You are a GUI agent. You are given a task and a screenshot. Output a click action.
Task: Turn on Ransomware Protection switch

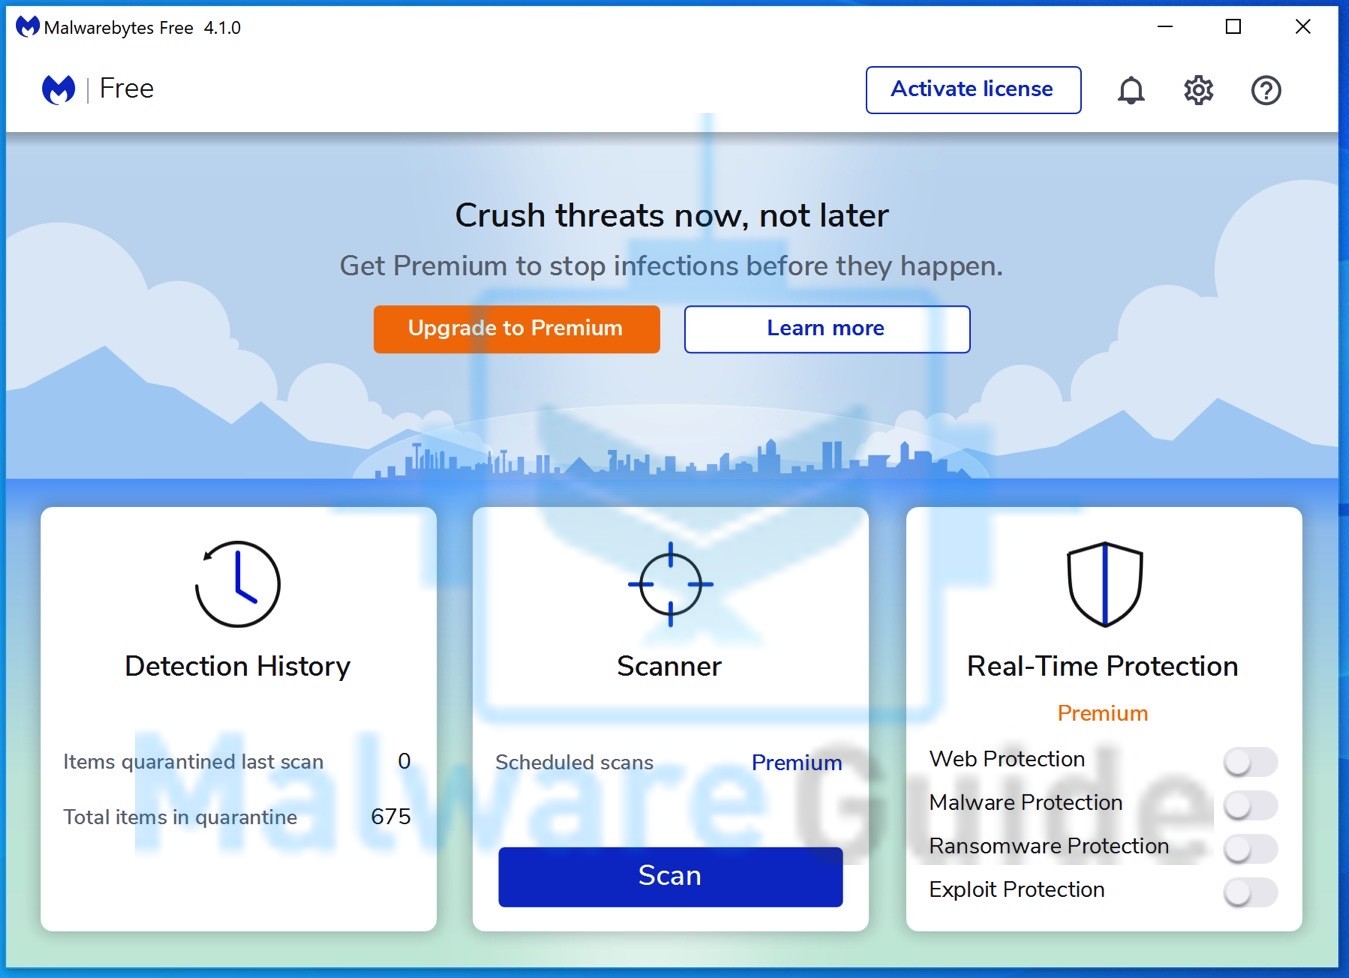point(1250,849)
